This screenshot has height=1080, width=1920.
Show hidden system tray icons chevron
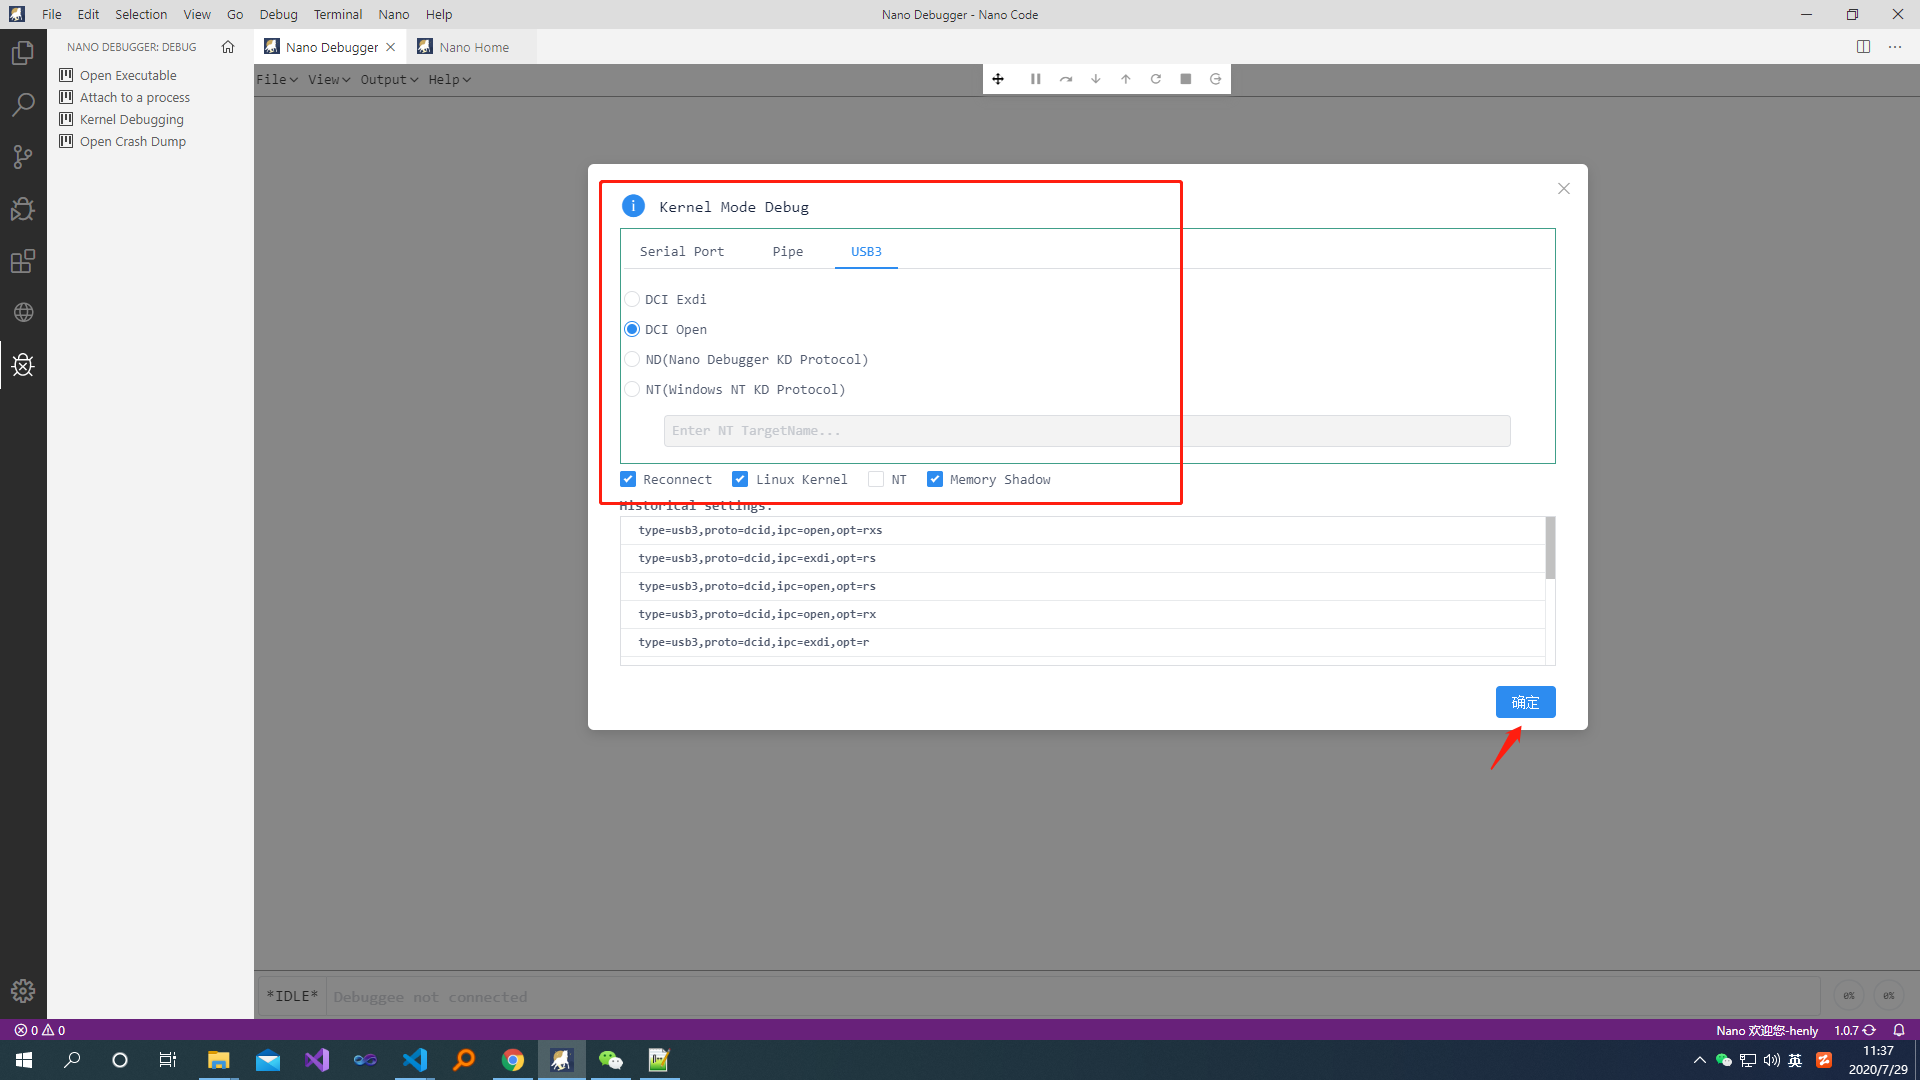click(x=1700, y=1060)
